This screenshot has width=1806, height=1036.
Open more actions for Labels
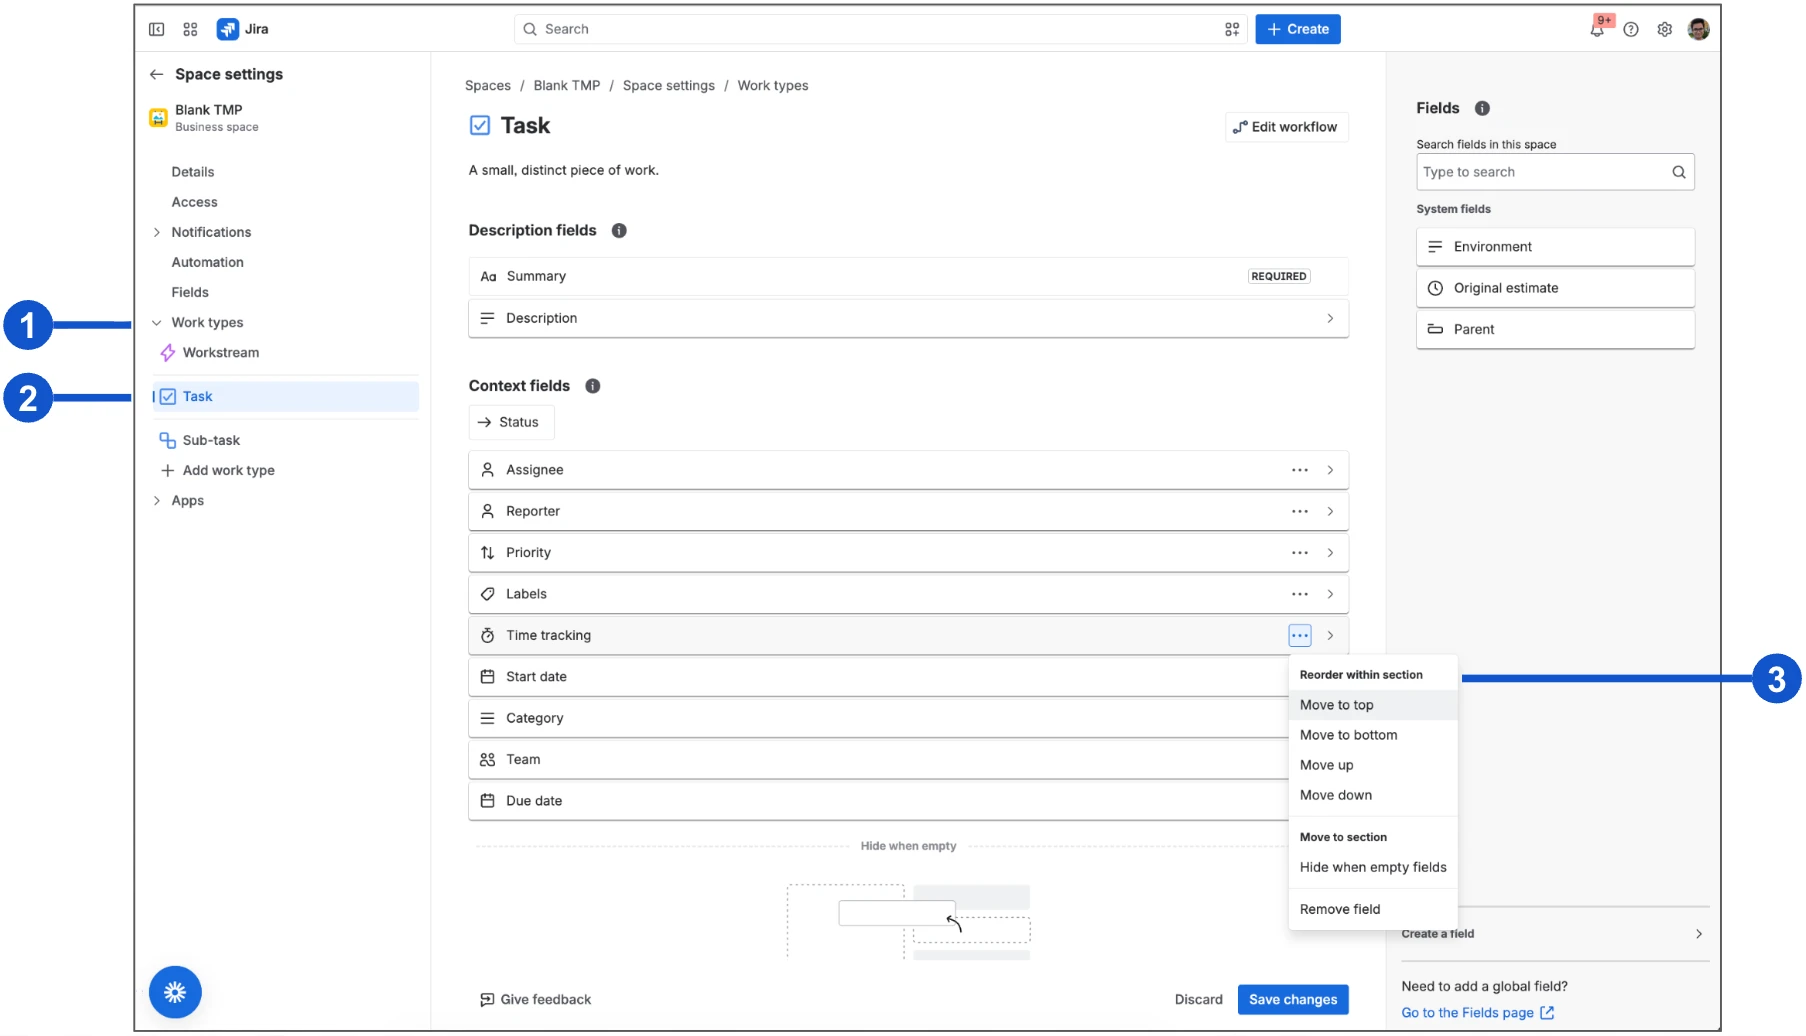click(1300, 594)
